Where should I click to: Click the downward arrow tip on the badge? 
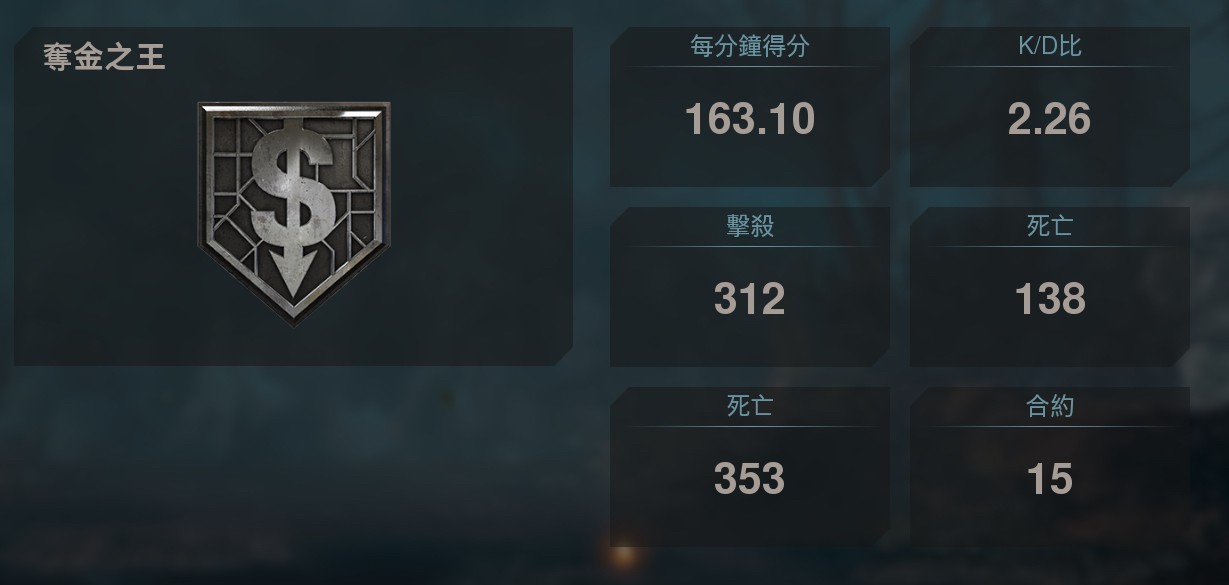tap(294, 274)
